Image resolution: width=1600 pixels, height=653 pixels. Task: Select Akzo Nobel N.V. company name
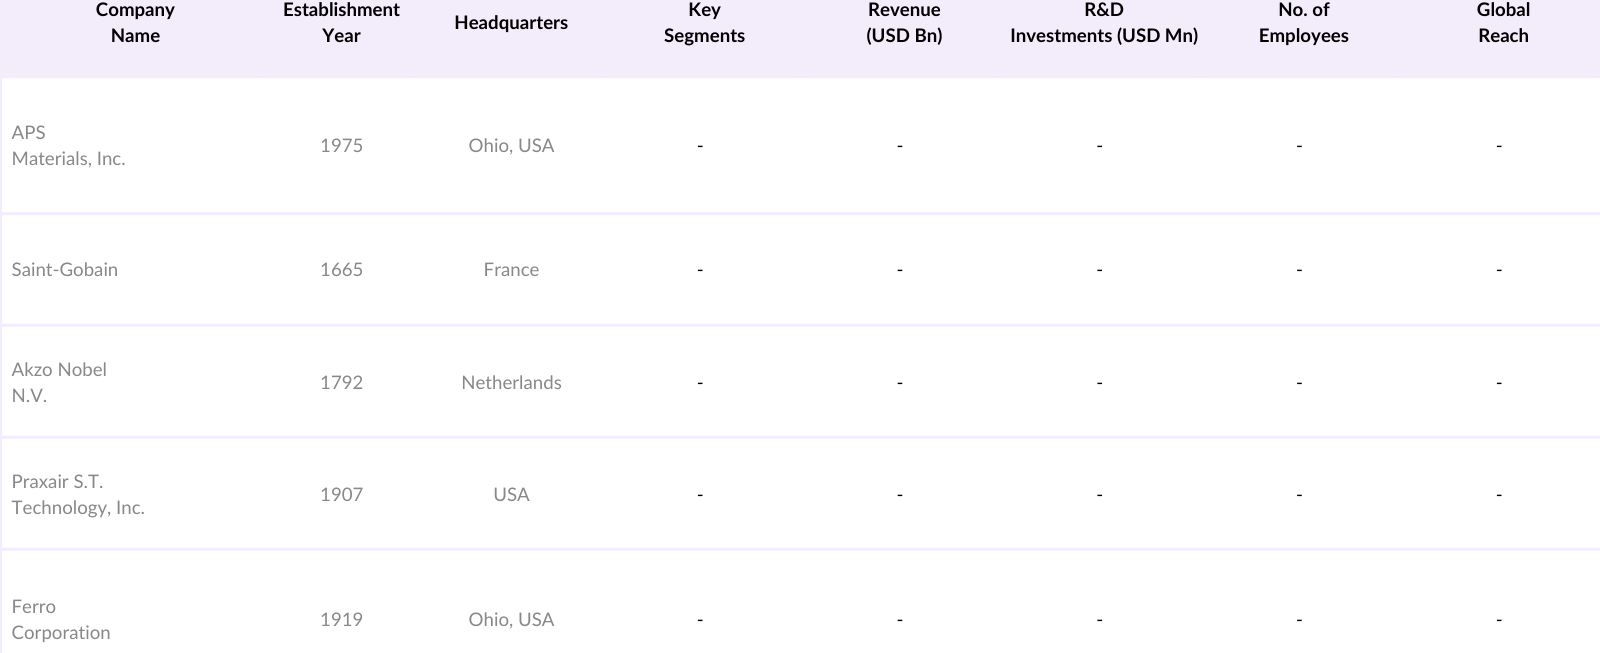coord(59,383)
